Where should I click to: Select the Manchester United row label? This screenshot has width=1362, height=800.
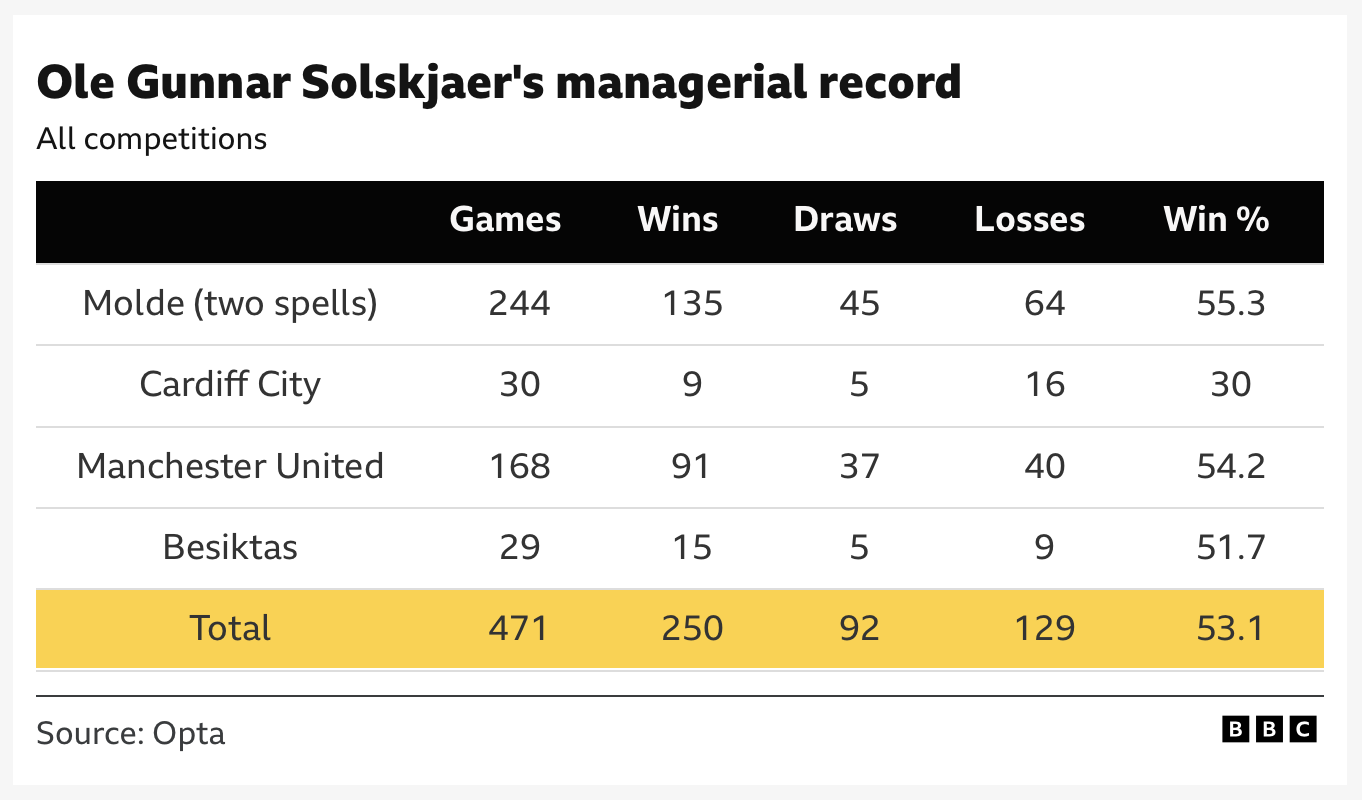pyautogui.click(x=230, y=466)
